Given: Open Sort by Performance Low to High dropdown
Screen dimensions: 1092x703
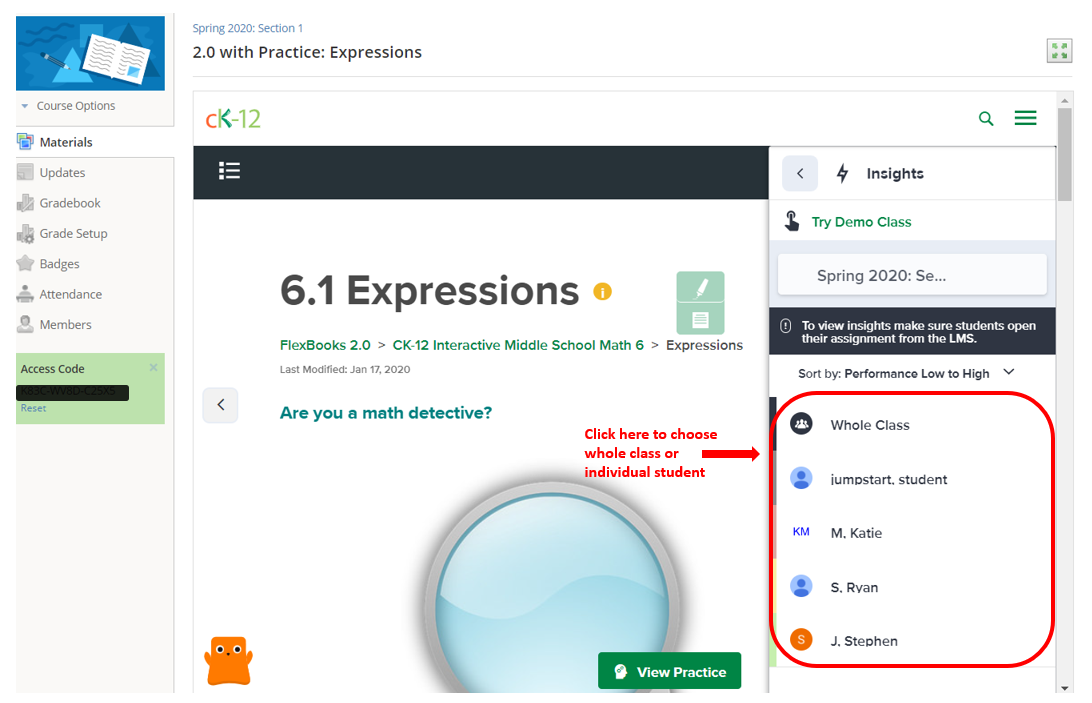Looking at the screenshot, I should coord(905,373).
